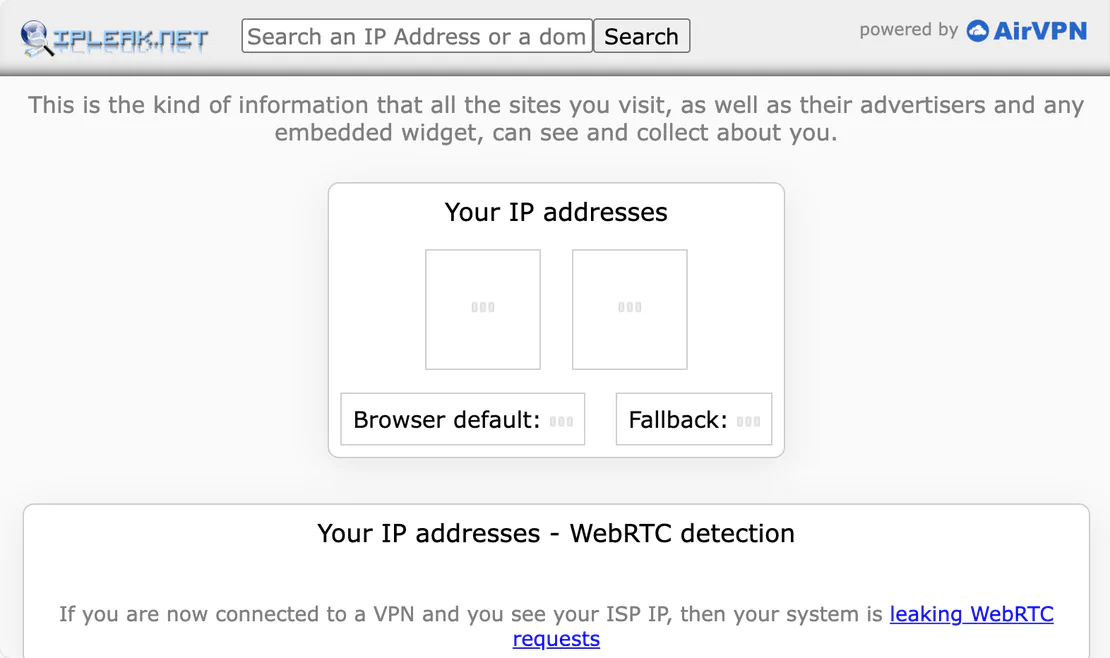1110x658 pixels.
Task: Click loading indicator beside Browser default
Action: (x=561, y=421)
